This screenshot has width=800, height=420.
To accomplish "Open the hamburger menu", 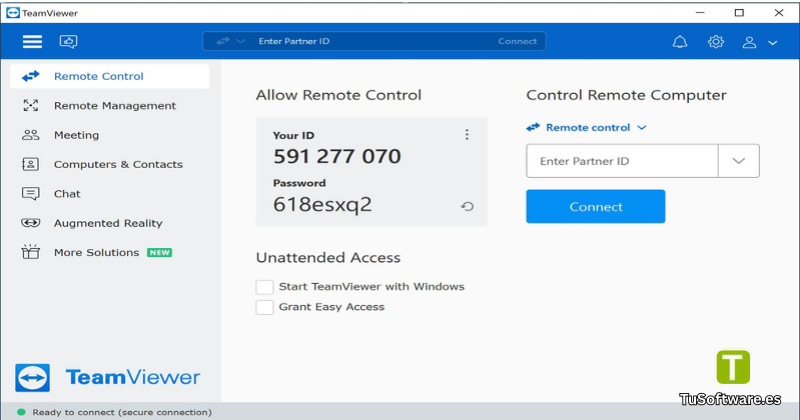I will pos(32,41).
